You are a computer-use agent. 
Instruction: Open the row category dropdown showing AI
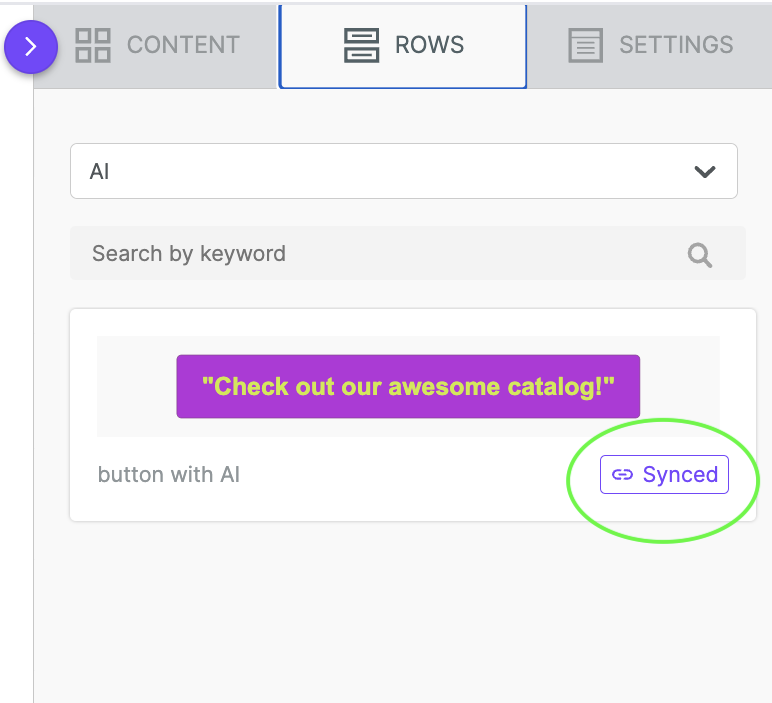404,171
